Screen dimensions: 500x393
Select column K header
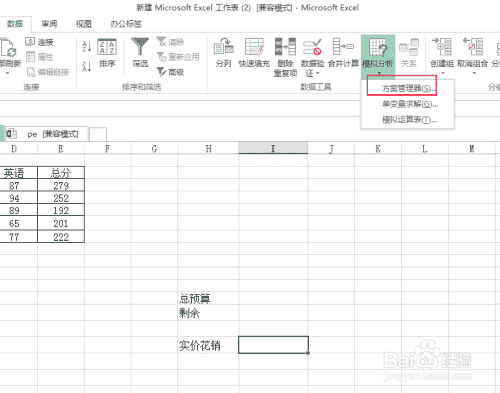click(378, 148)
